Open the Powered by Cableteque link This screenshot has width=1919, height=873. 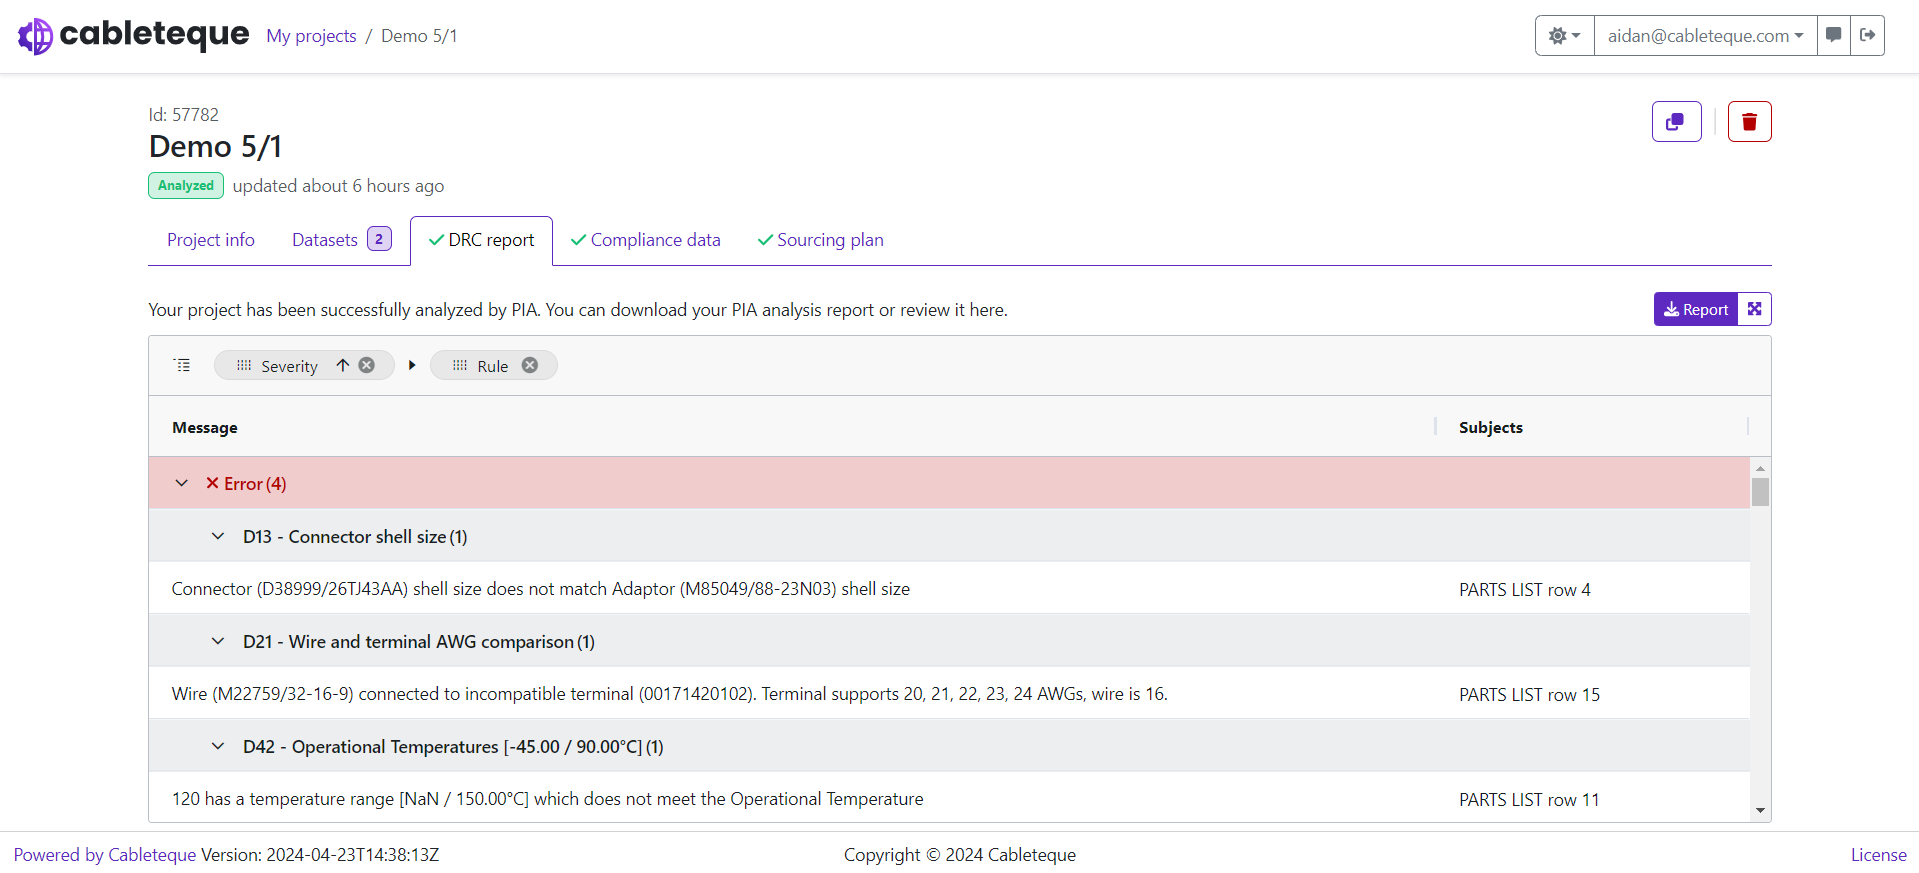tap(105, 855)
